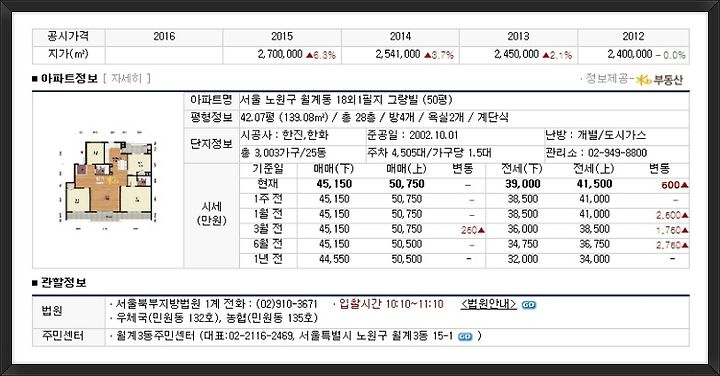Click the 1년 전 전세(下) price 32,000
Screen dimensions: 720x376
[x=523, y=259]
